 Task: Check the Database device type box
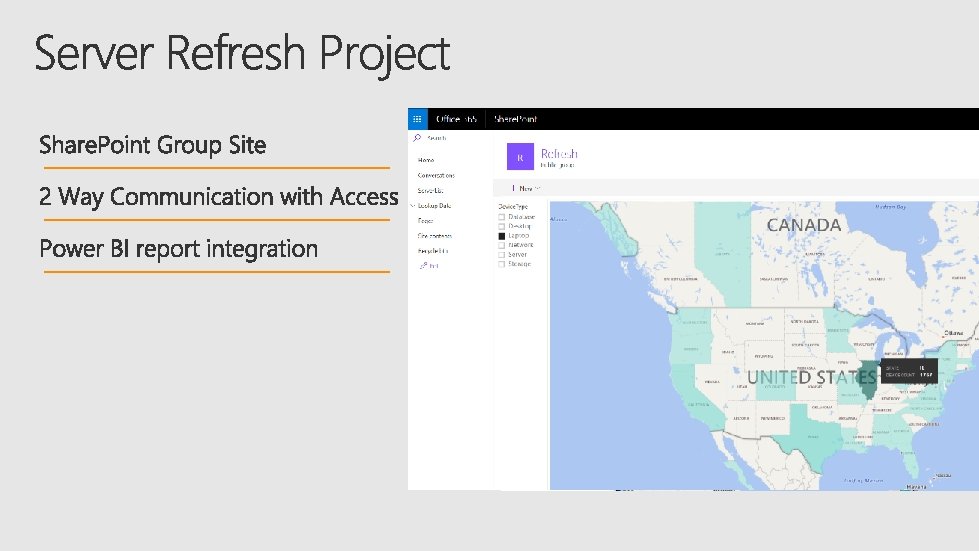click(501, 216)
